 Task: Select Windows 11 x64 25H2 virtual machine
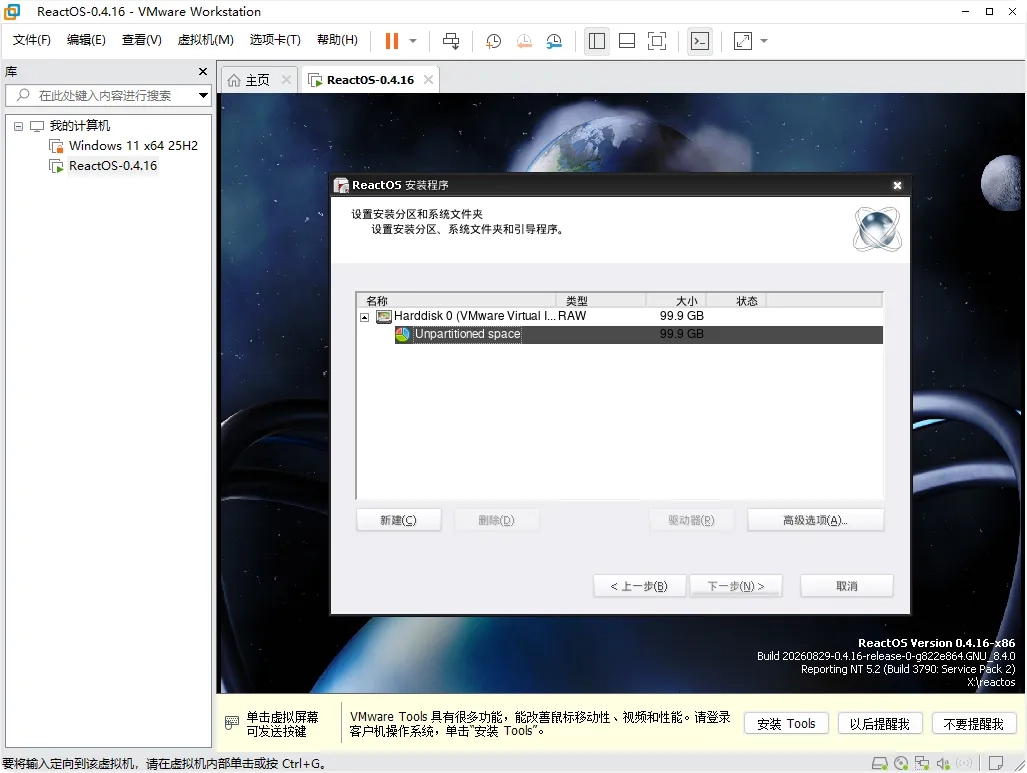(x=133, y=145)
